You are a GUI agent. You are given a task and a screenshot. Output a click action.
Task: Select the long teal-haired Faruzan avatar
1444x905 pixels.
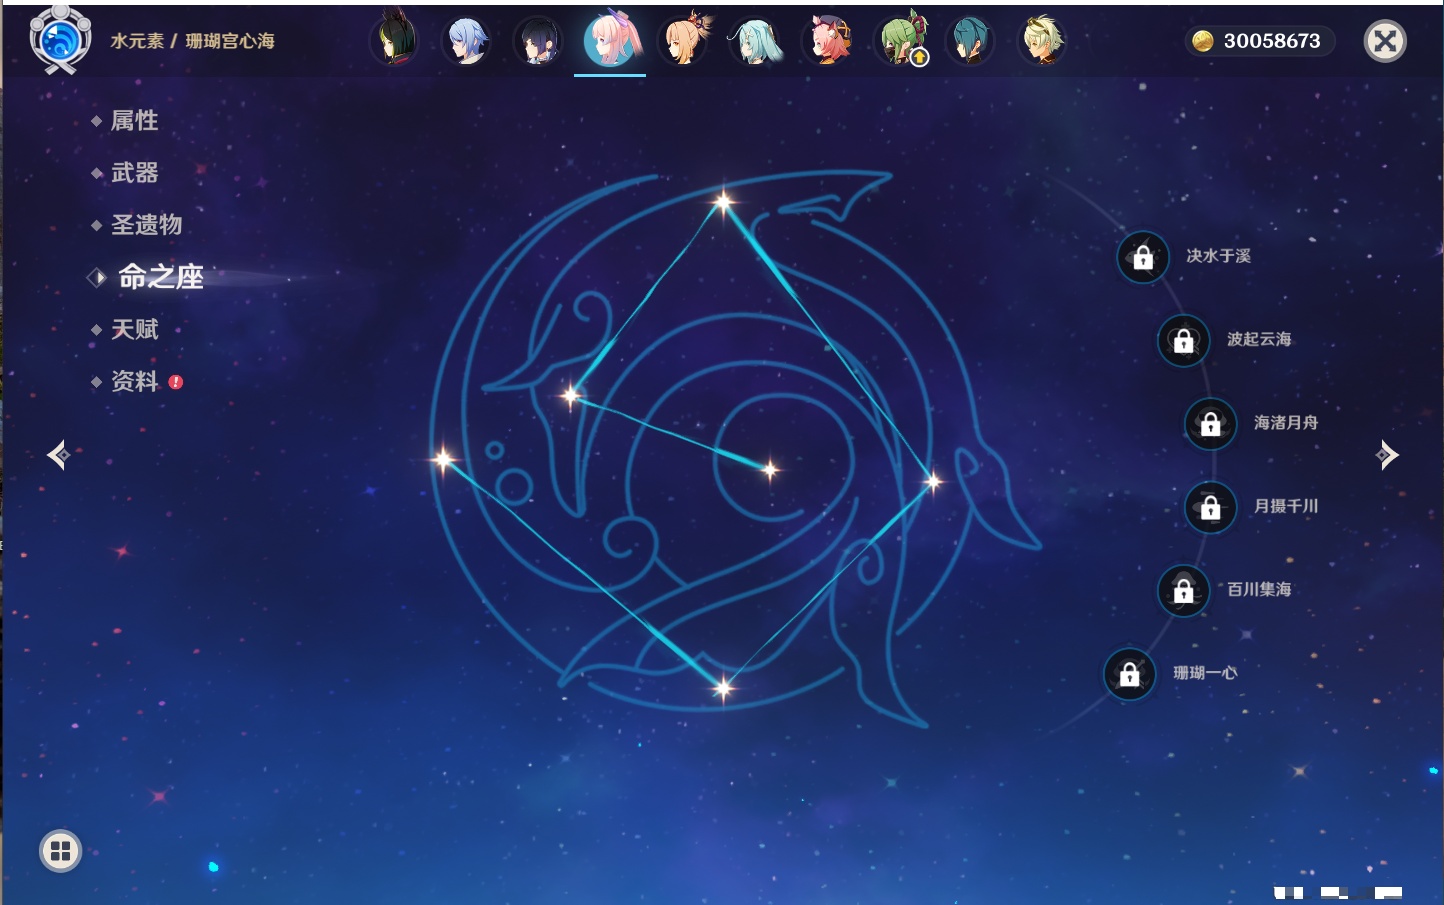[755, 41]
